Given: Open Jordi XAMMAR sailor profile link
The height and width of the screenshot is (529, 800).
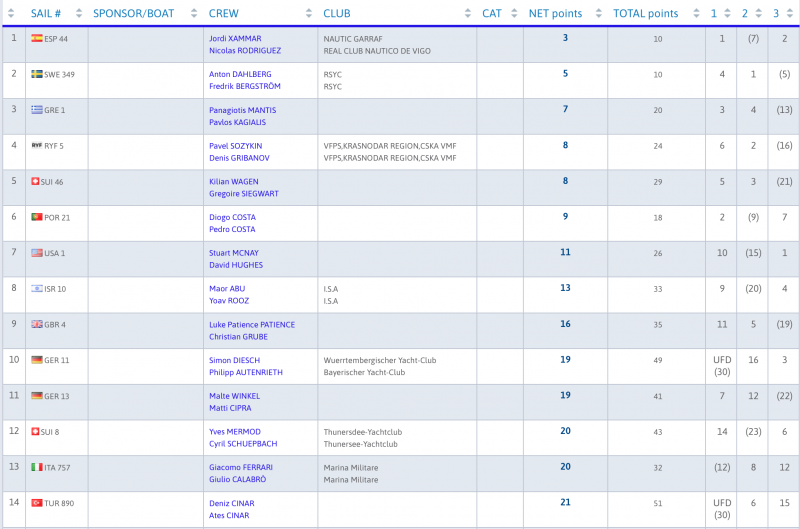Looking at the screenshot, I should pos(236,38).
